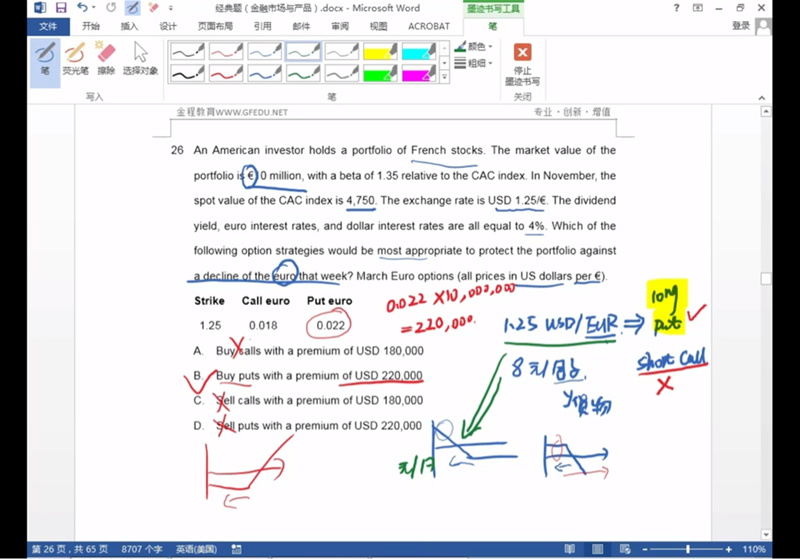Click macro recording icon in status bar
This screenshot has width=800, height=559.
coord(236,549)
